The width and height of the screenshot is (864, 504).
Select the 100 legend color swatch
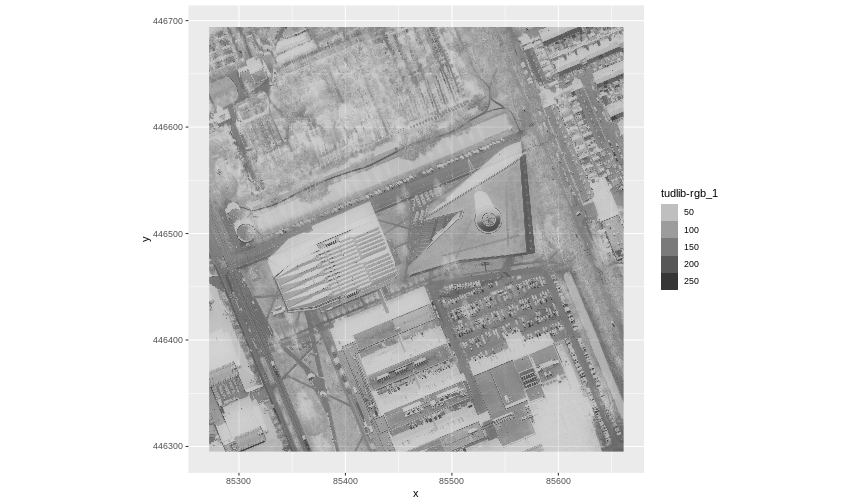[669, 230]
